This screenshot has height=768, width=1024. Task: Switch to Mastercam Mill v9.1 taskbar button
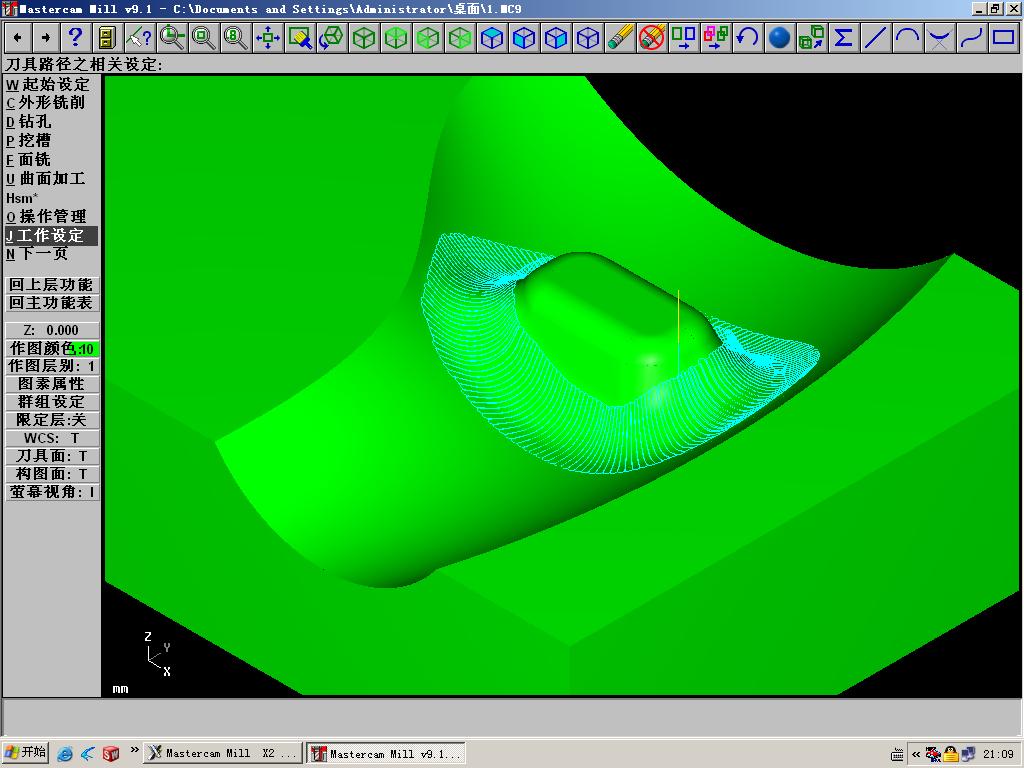(386, 754)
